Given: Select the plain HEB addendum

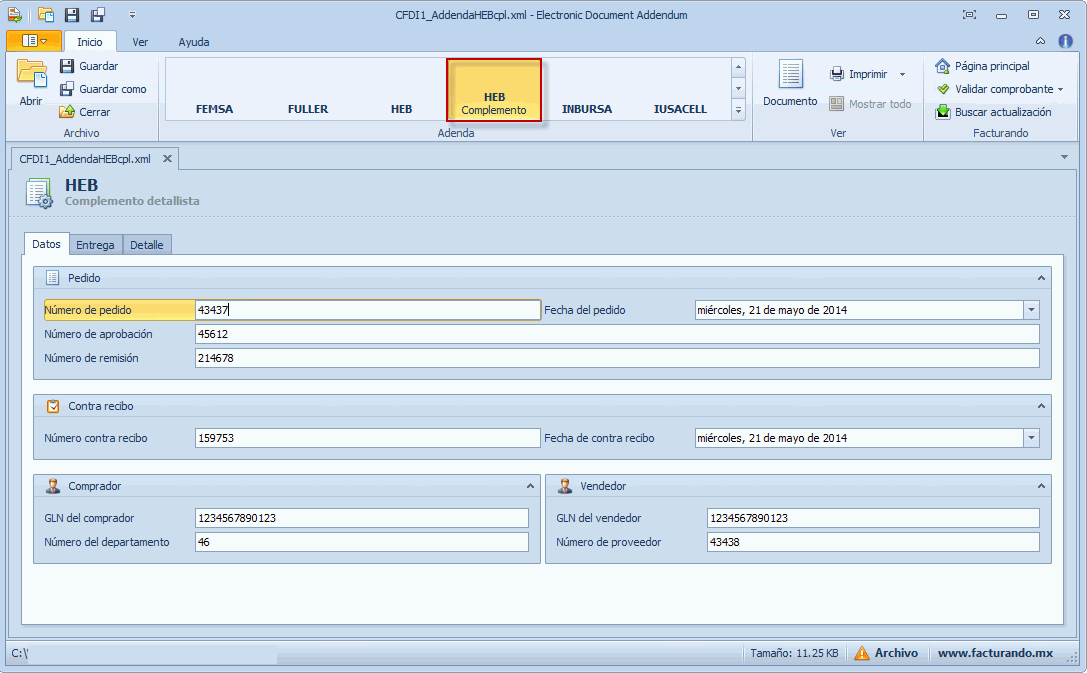Looking at the screenshot, I should click(401, 90).
